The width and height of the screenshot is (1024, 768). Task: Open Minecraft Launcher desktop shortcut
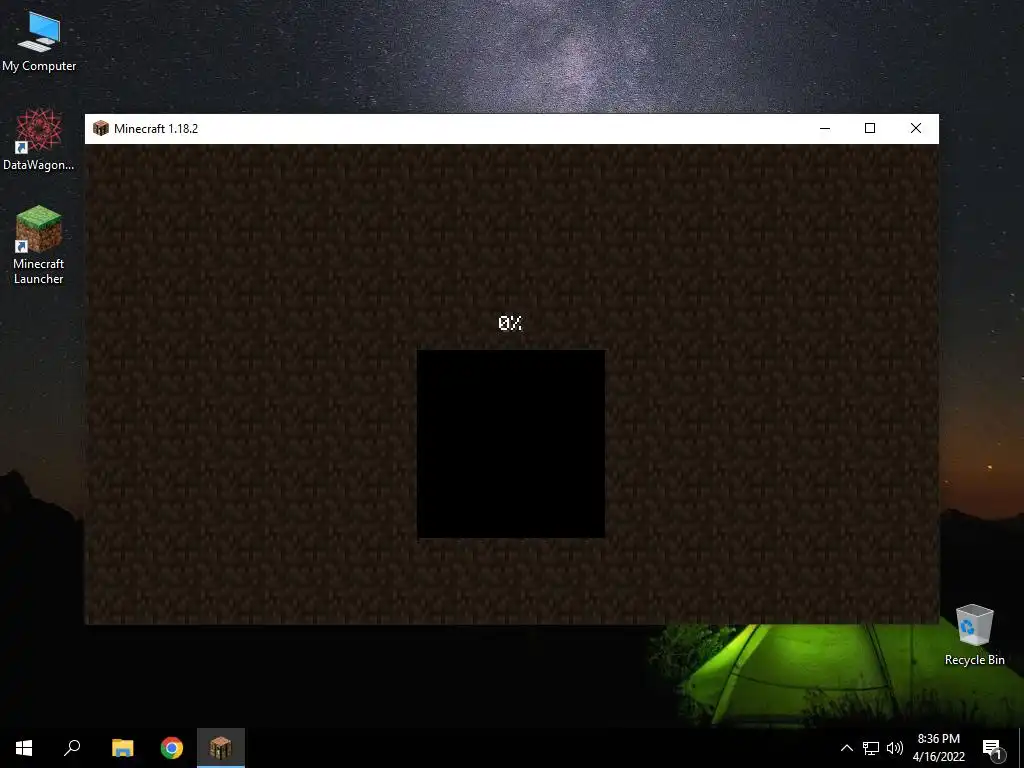(39, 244)
